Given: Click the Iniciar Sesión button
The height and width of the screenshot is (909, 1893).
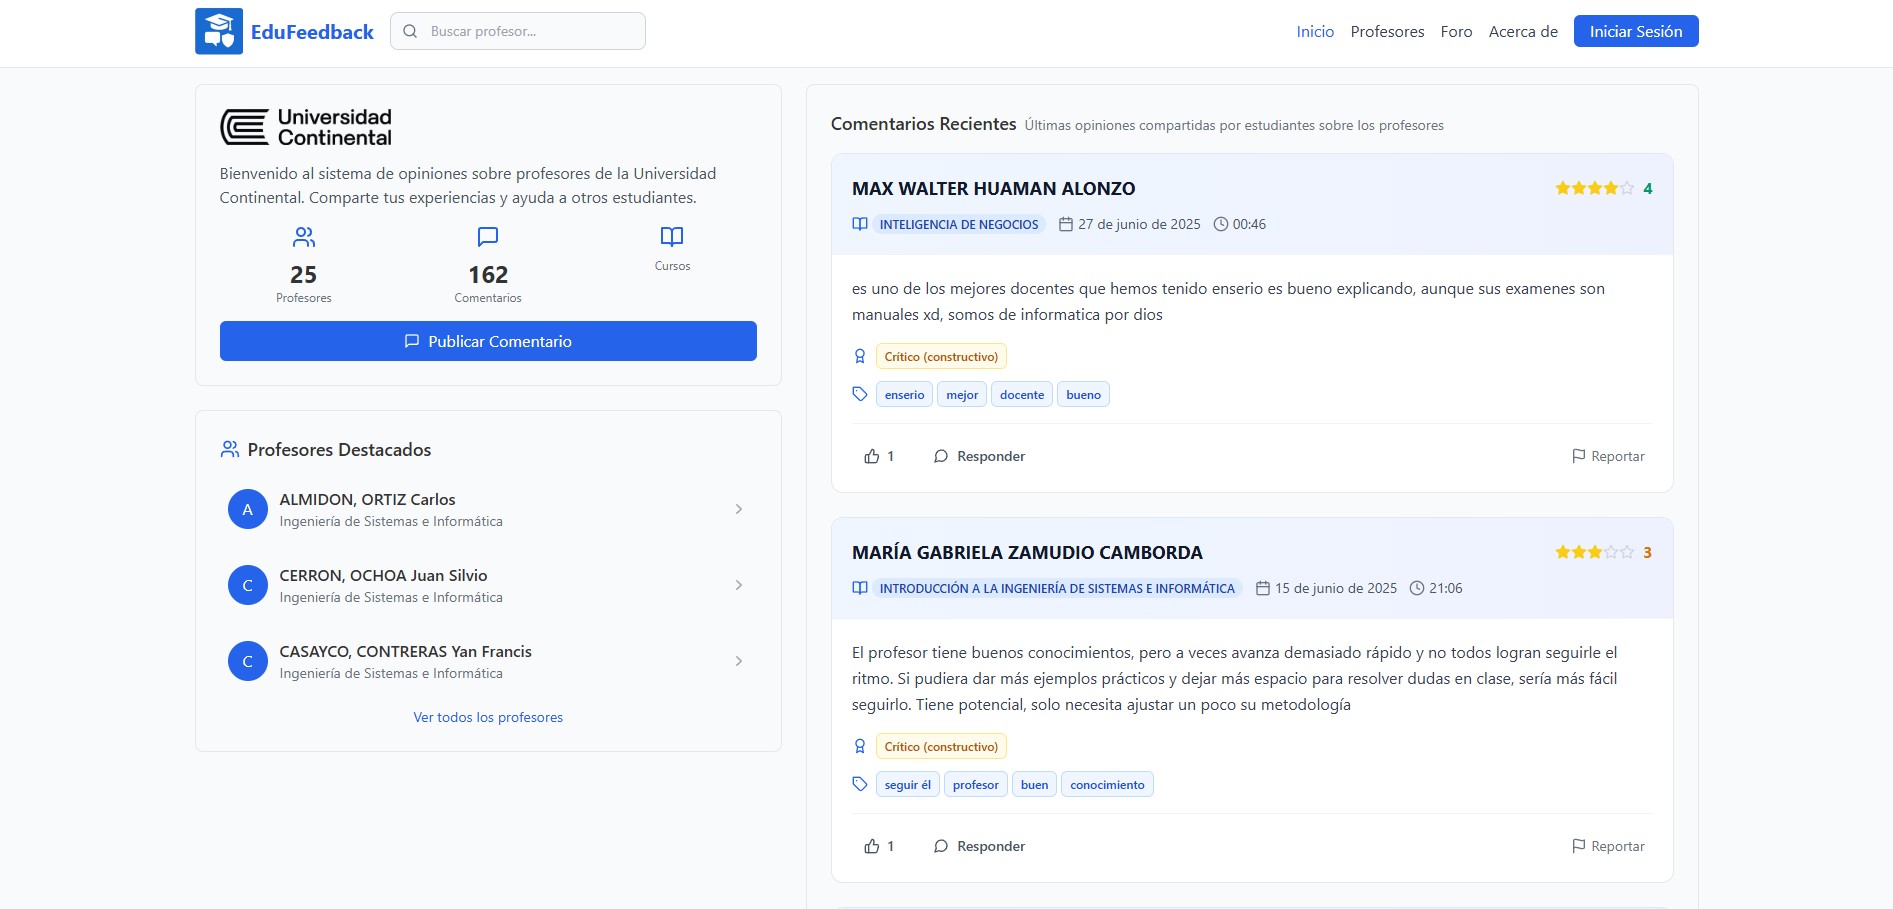Looking at the screenshot, I should click(1636, 31).
